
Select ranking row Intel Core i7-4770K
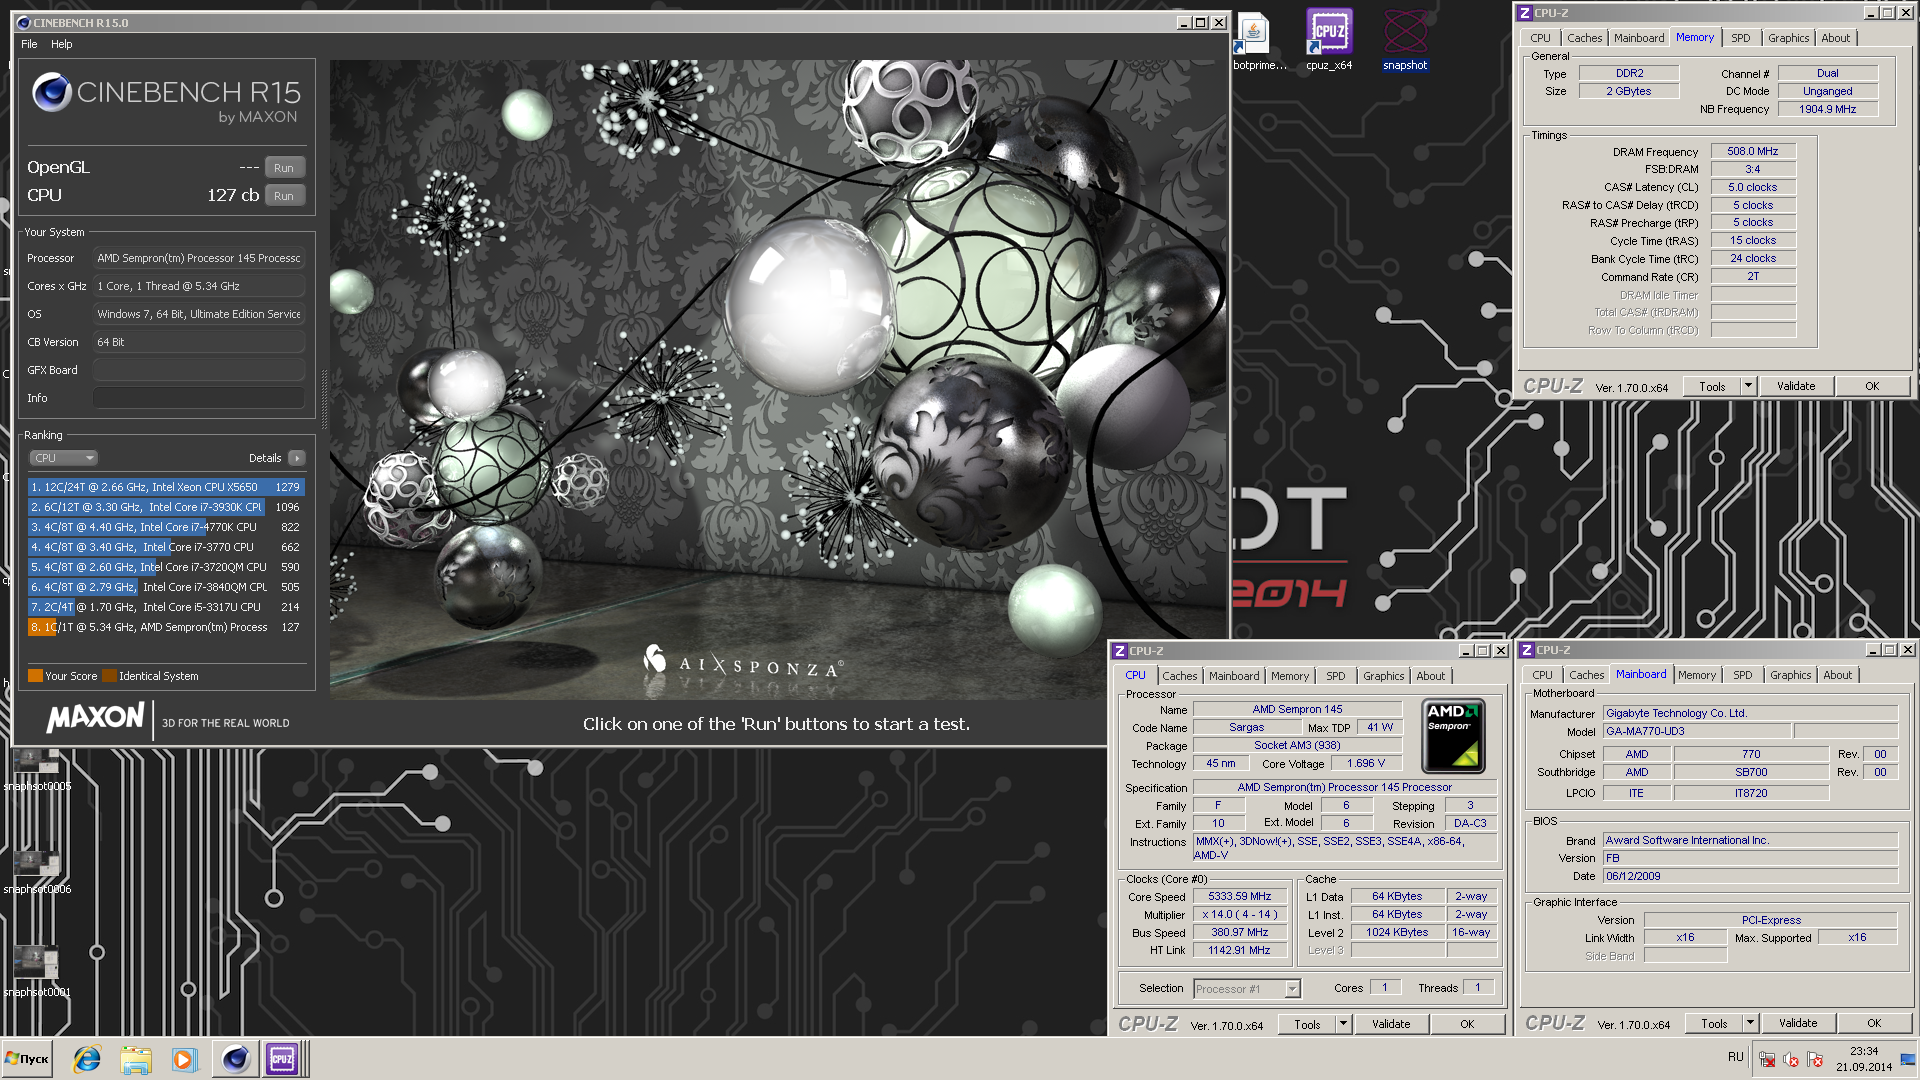pyautogui.click(x=166, y=527)
